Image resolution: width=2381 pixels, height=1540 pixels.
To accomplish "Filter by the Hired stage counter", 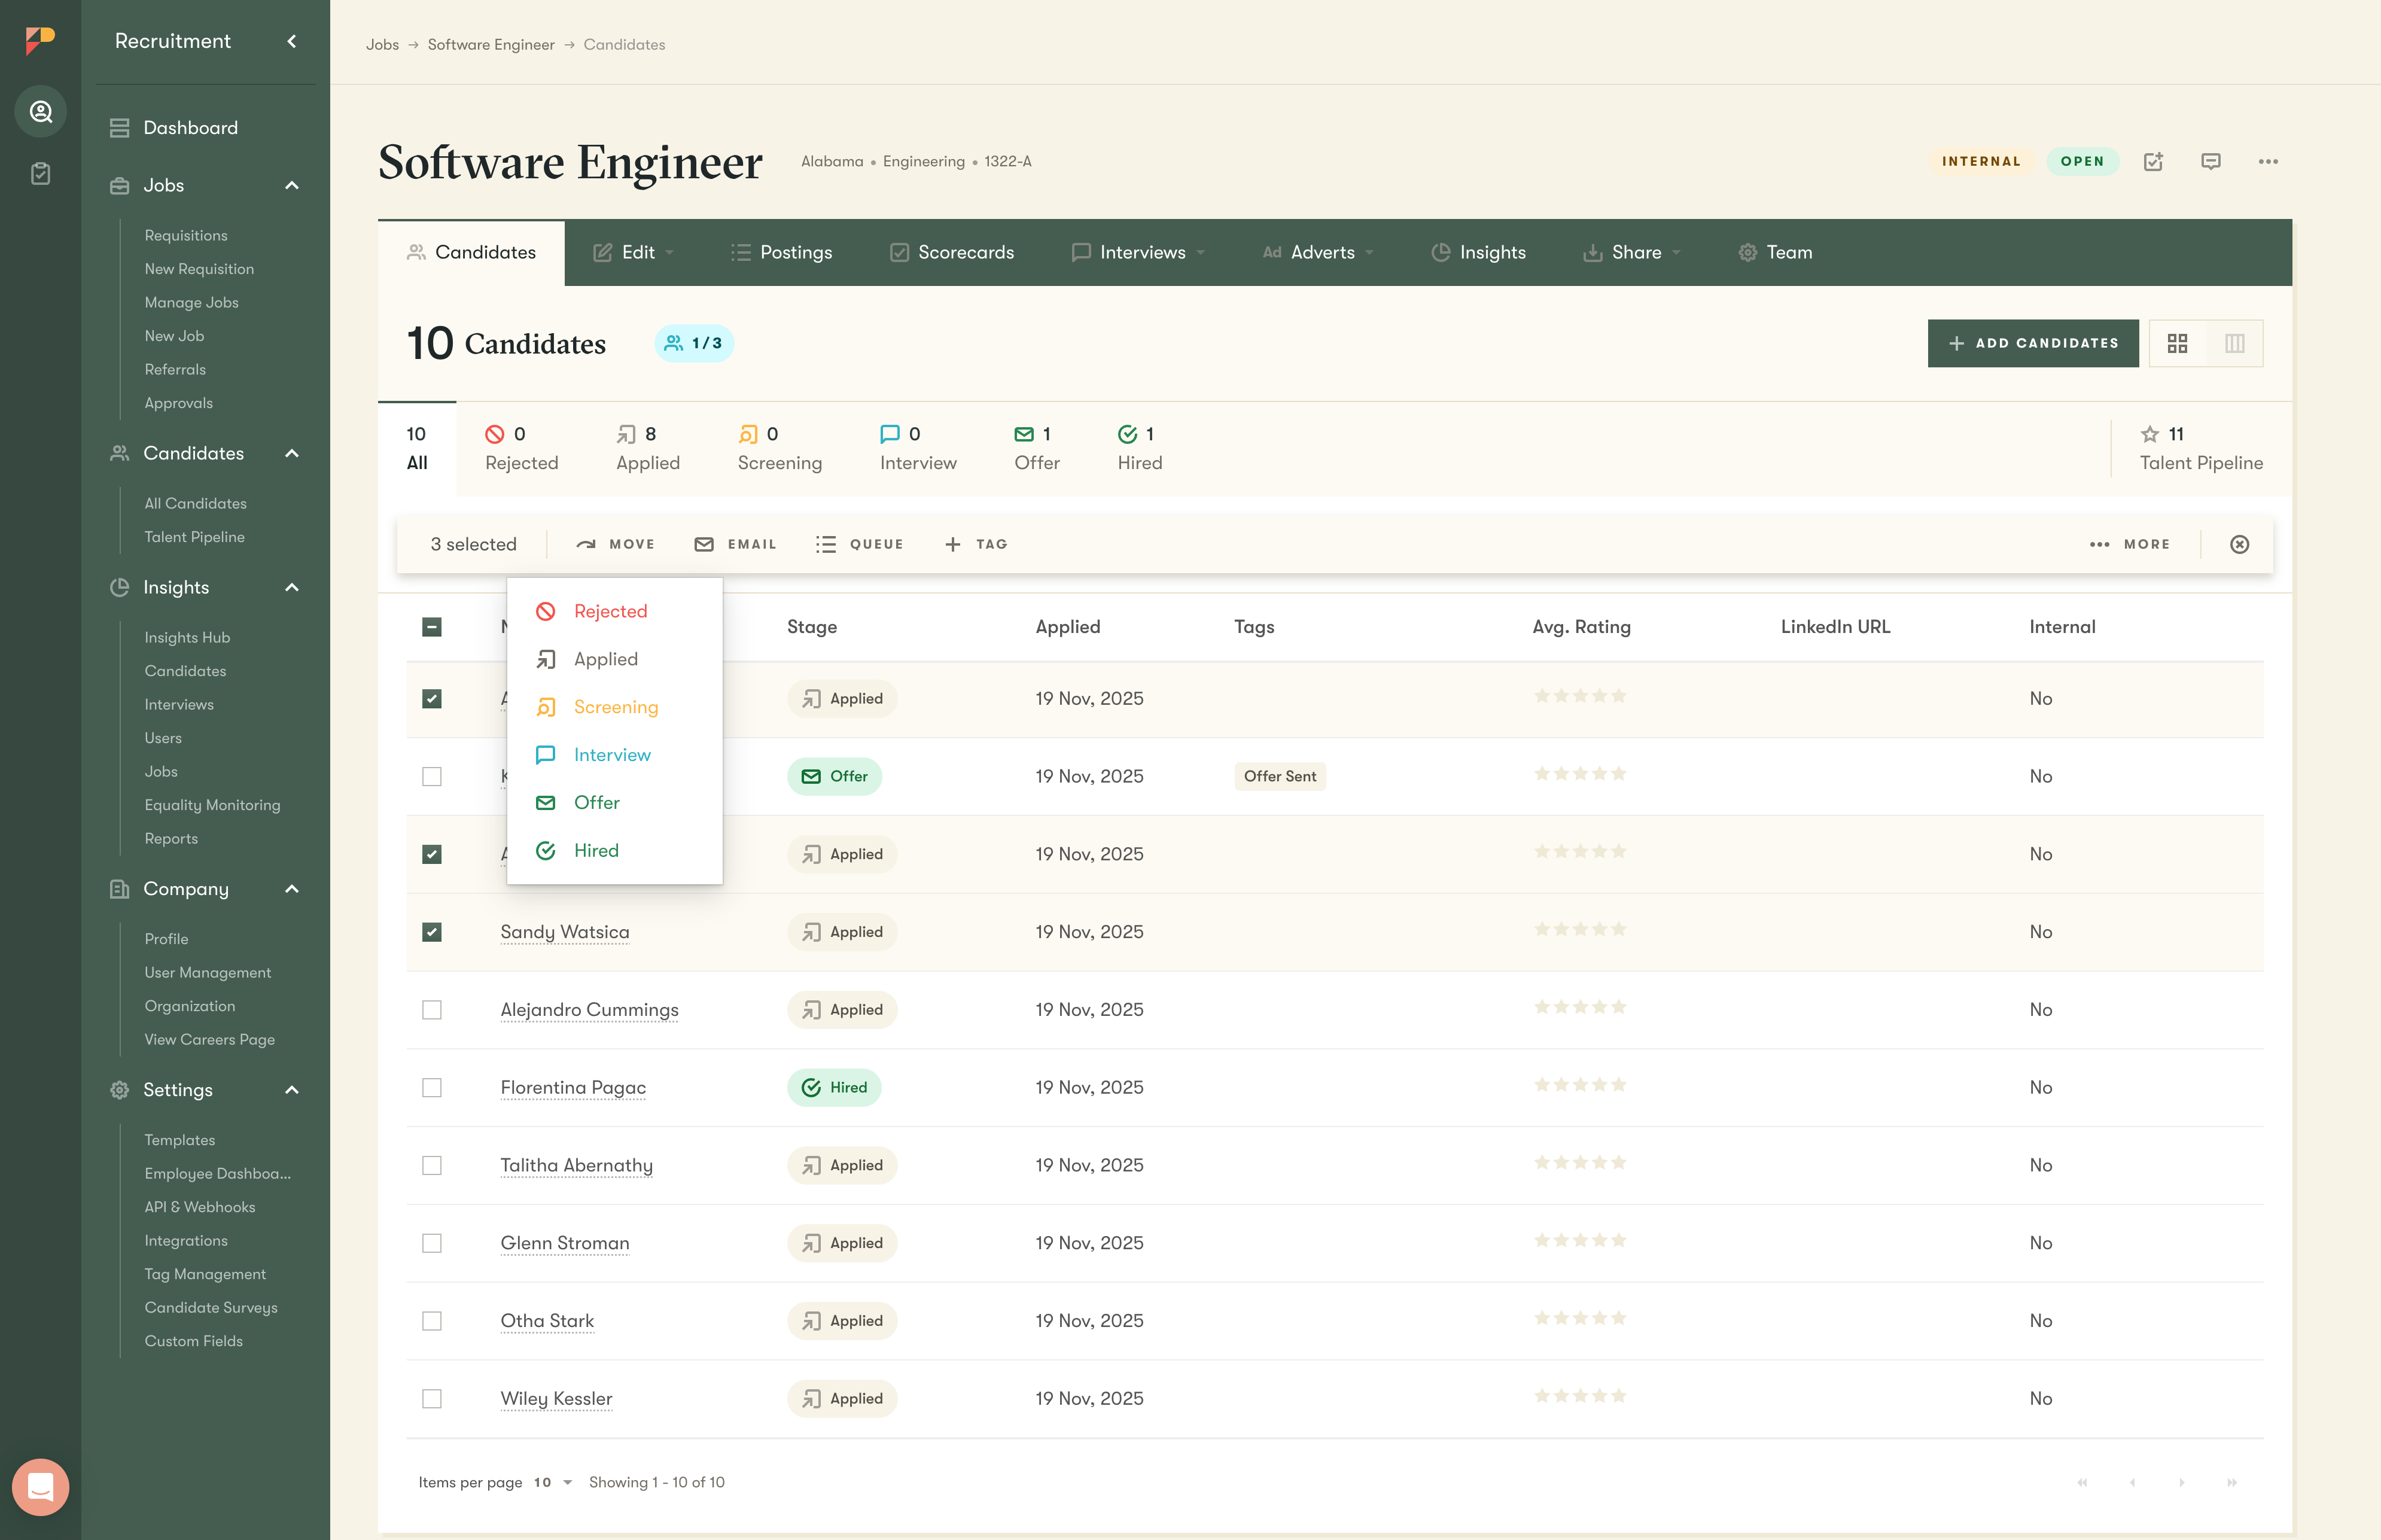I will pos(1139,448).
